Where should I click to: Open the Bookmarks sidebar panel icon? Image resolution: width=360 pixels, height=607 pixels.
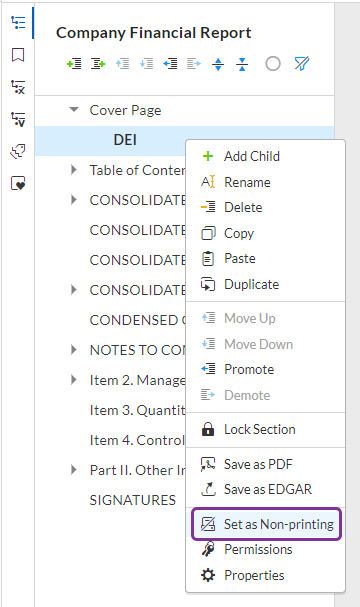tap(18, 55)
